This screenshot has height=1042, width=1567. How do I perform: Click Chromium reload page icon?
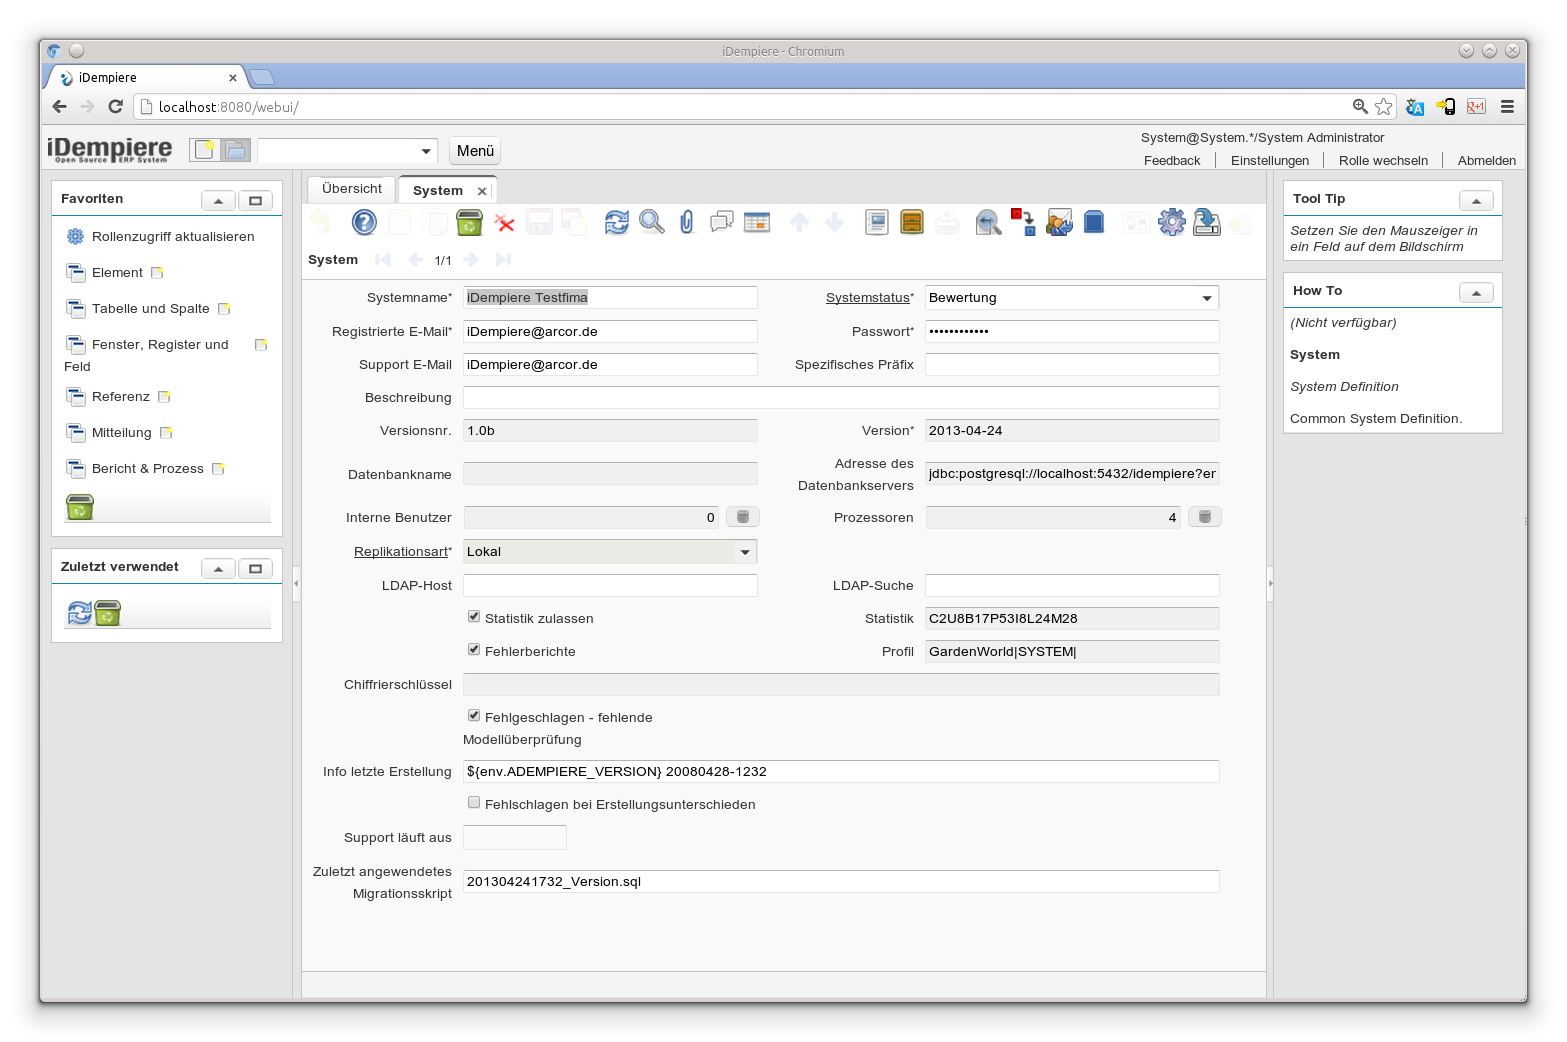point(116,106)
